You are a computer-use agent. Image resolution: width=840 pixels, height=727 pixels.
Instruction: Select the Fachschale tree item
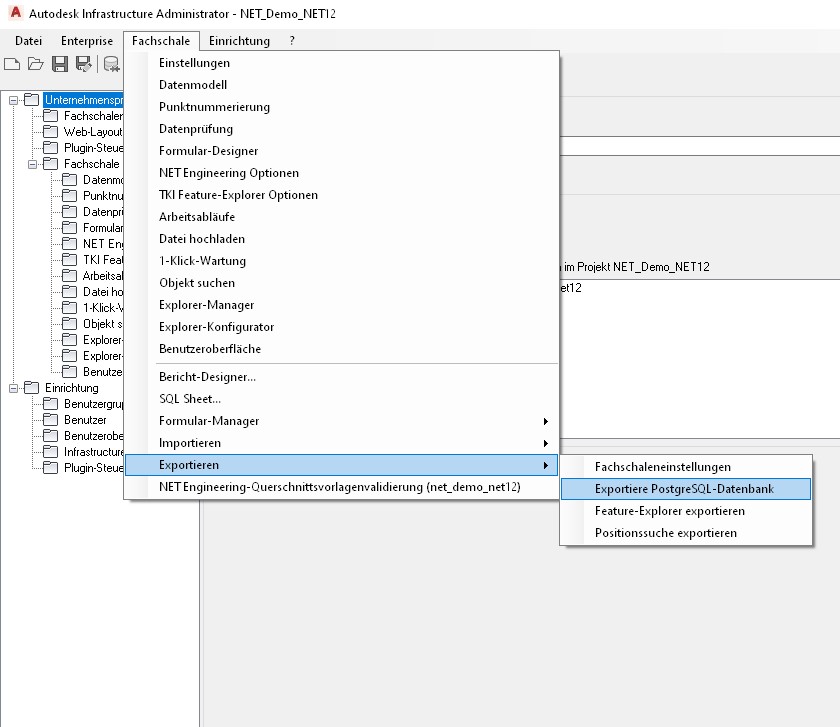tap(92, 164)
